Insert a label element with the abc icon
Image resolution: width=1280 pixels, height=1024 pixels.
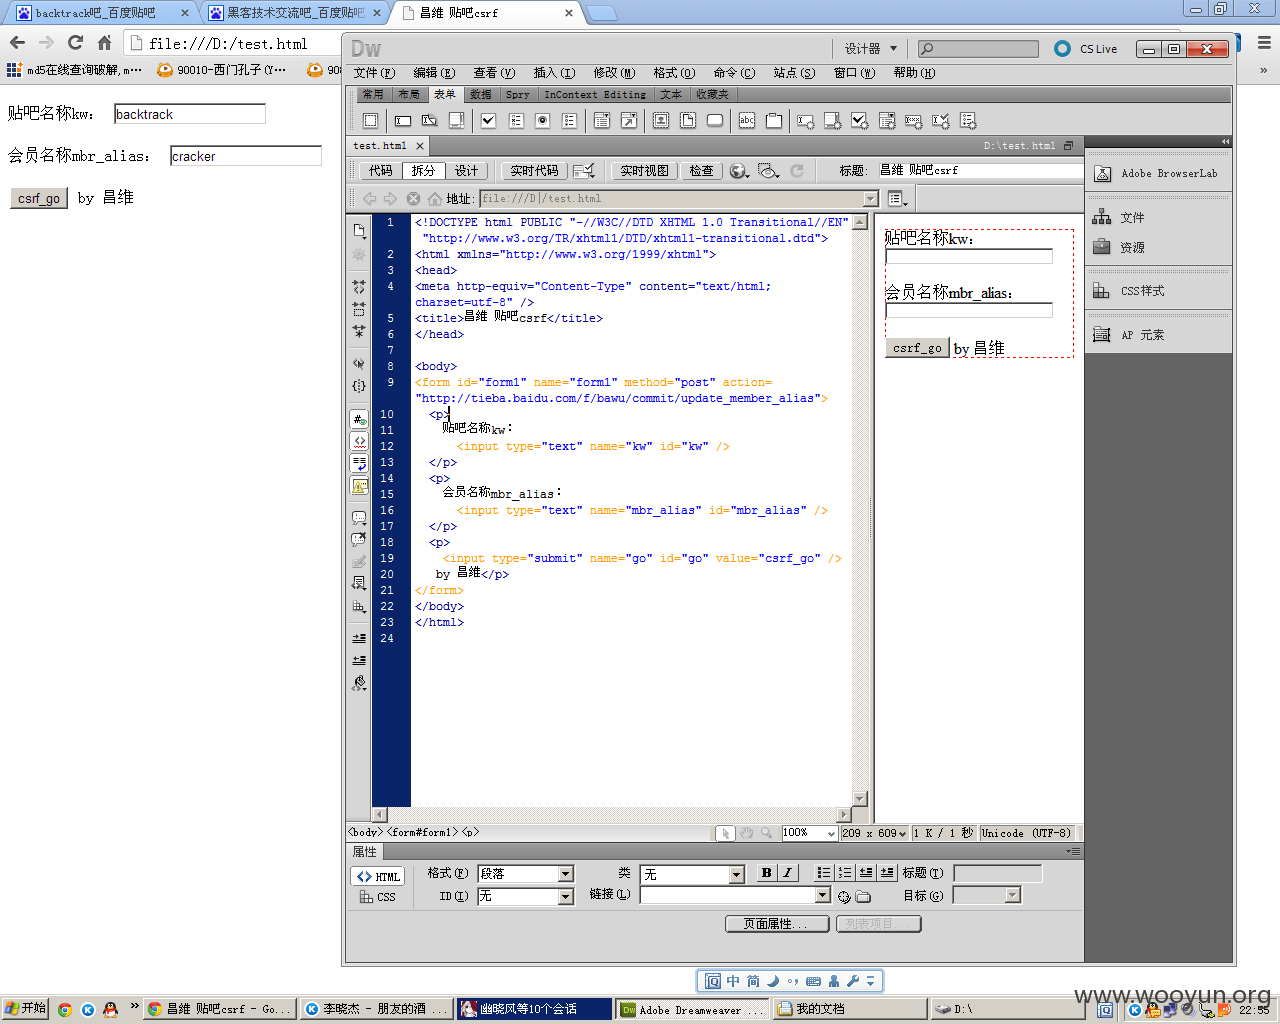[x=747, y=120]
